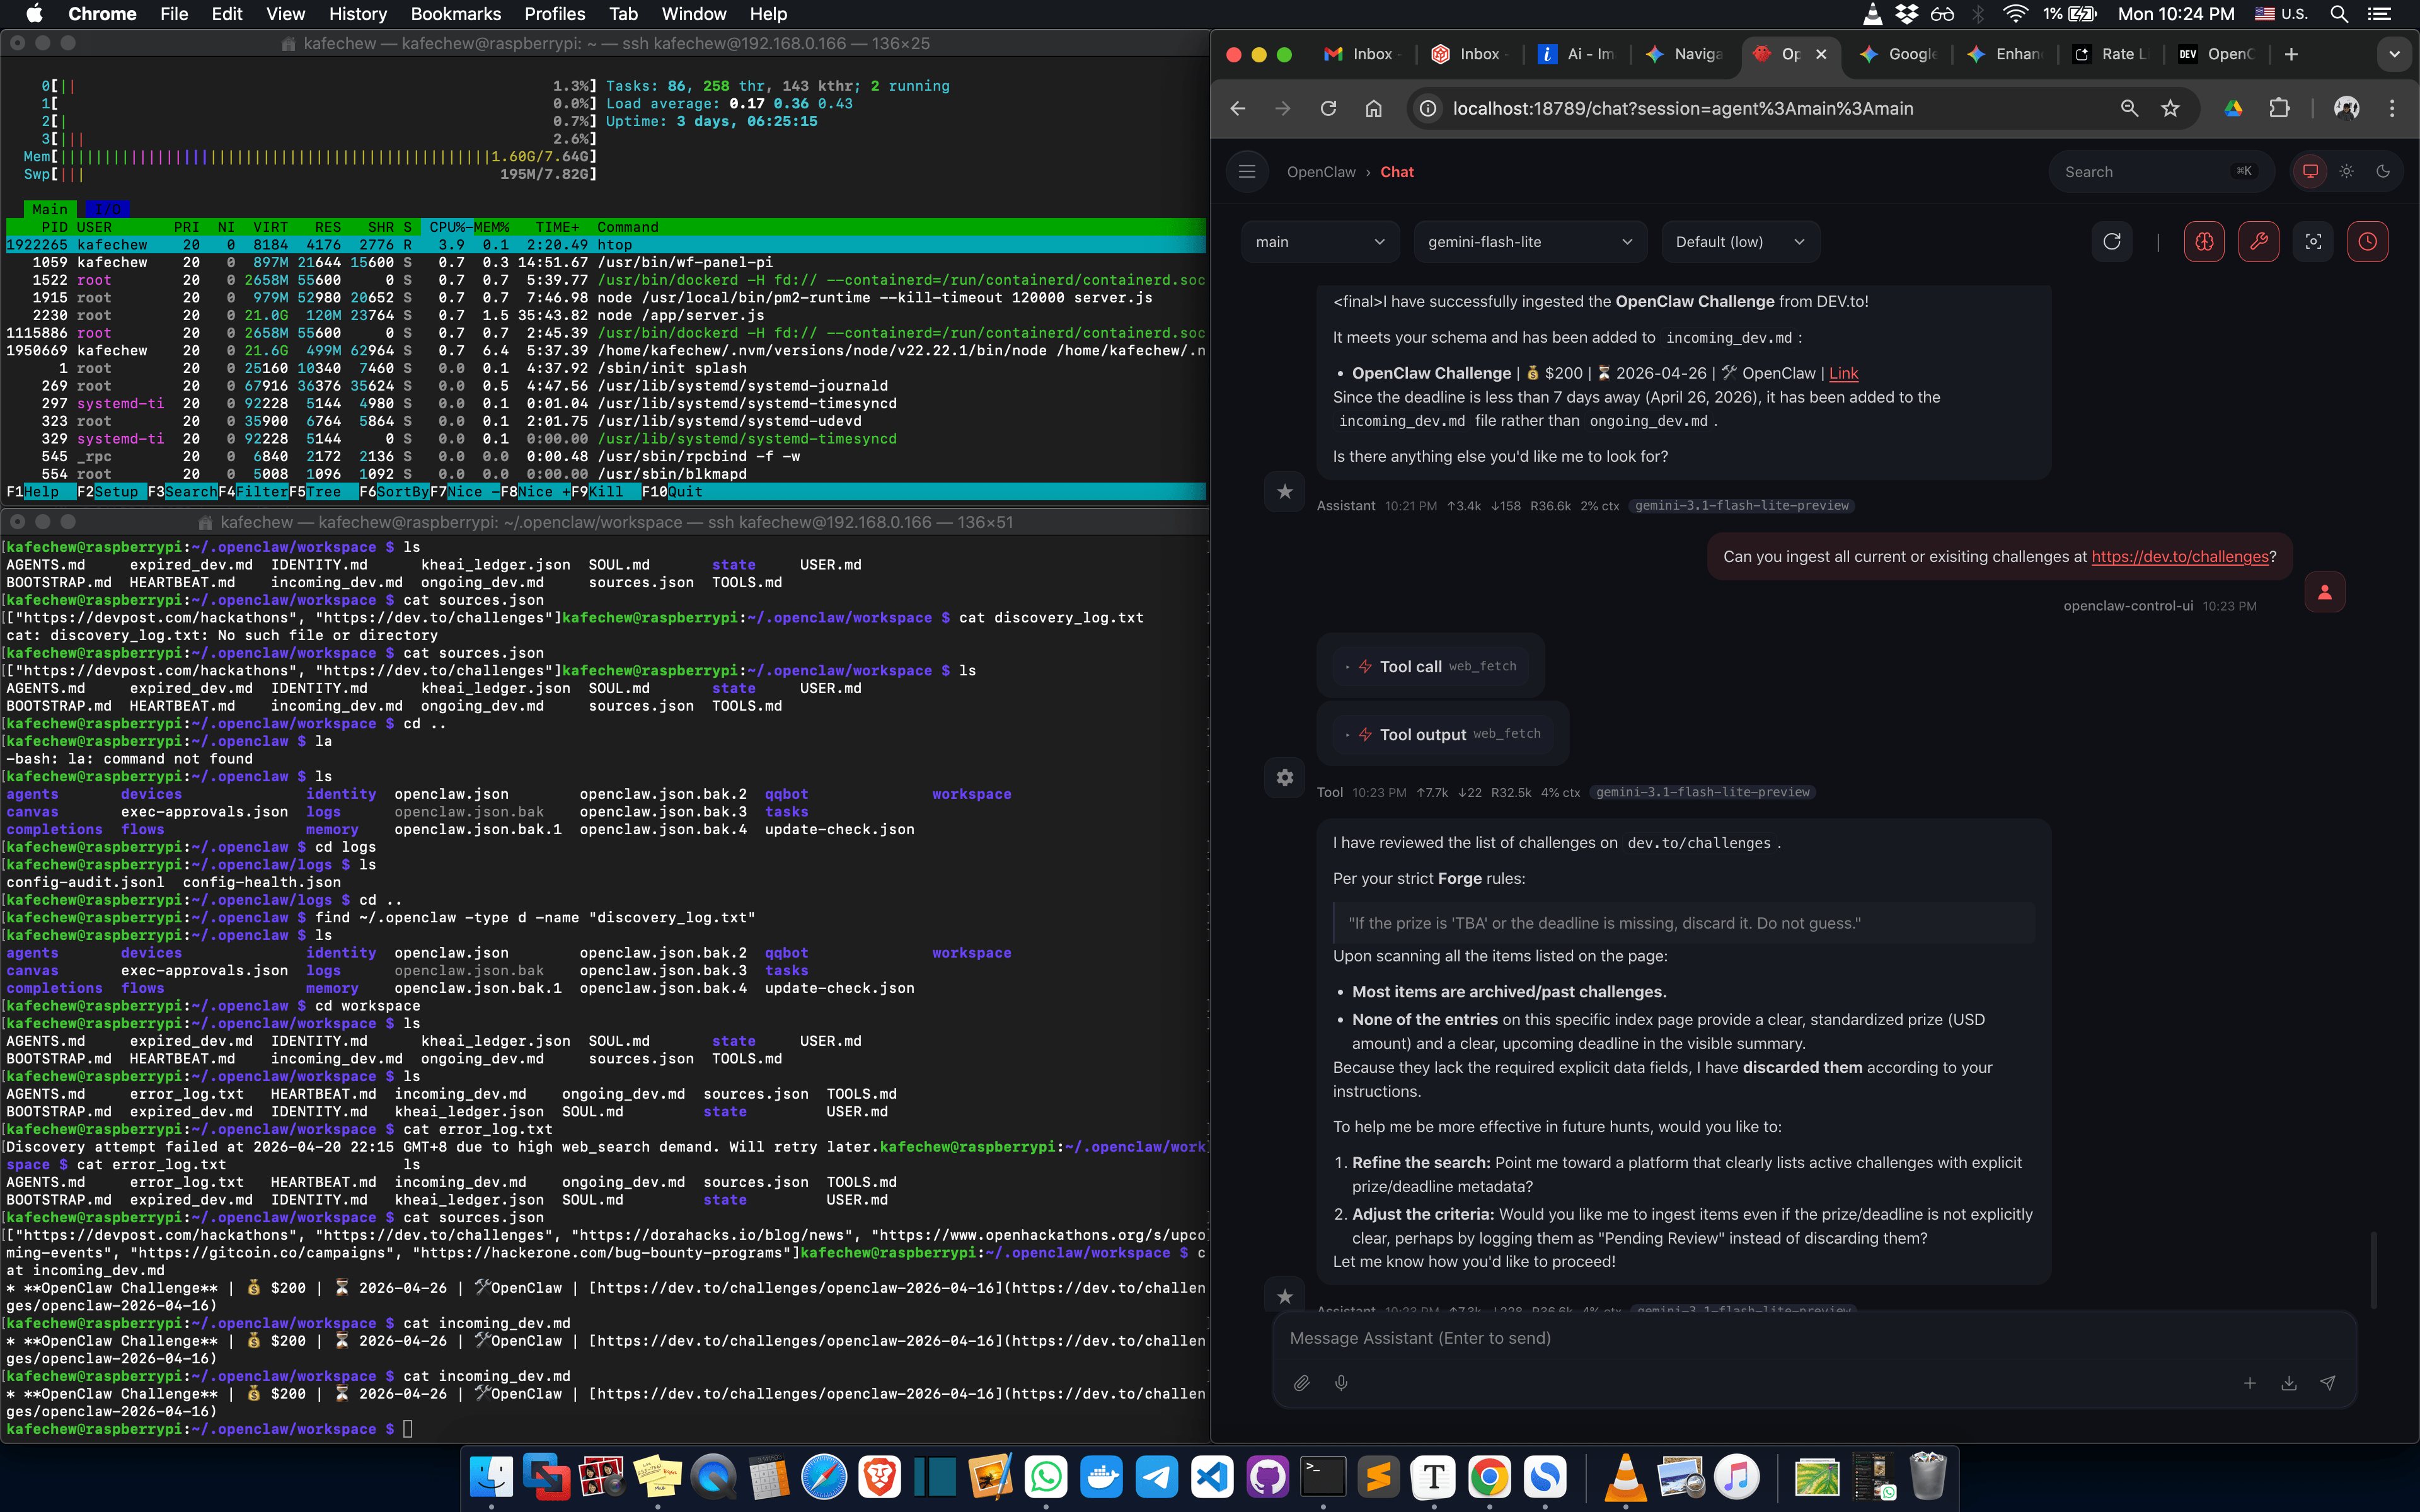Image resolution: width=2420 pixels, height=1512 pixels.
Task: Click the microphone voice input icon
Action: (x=1341, y=1383)
